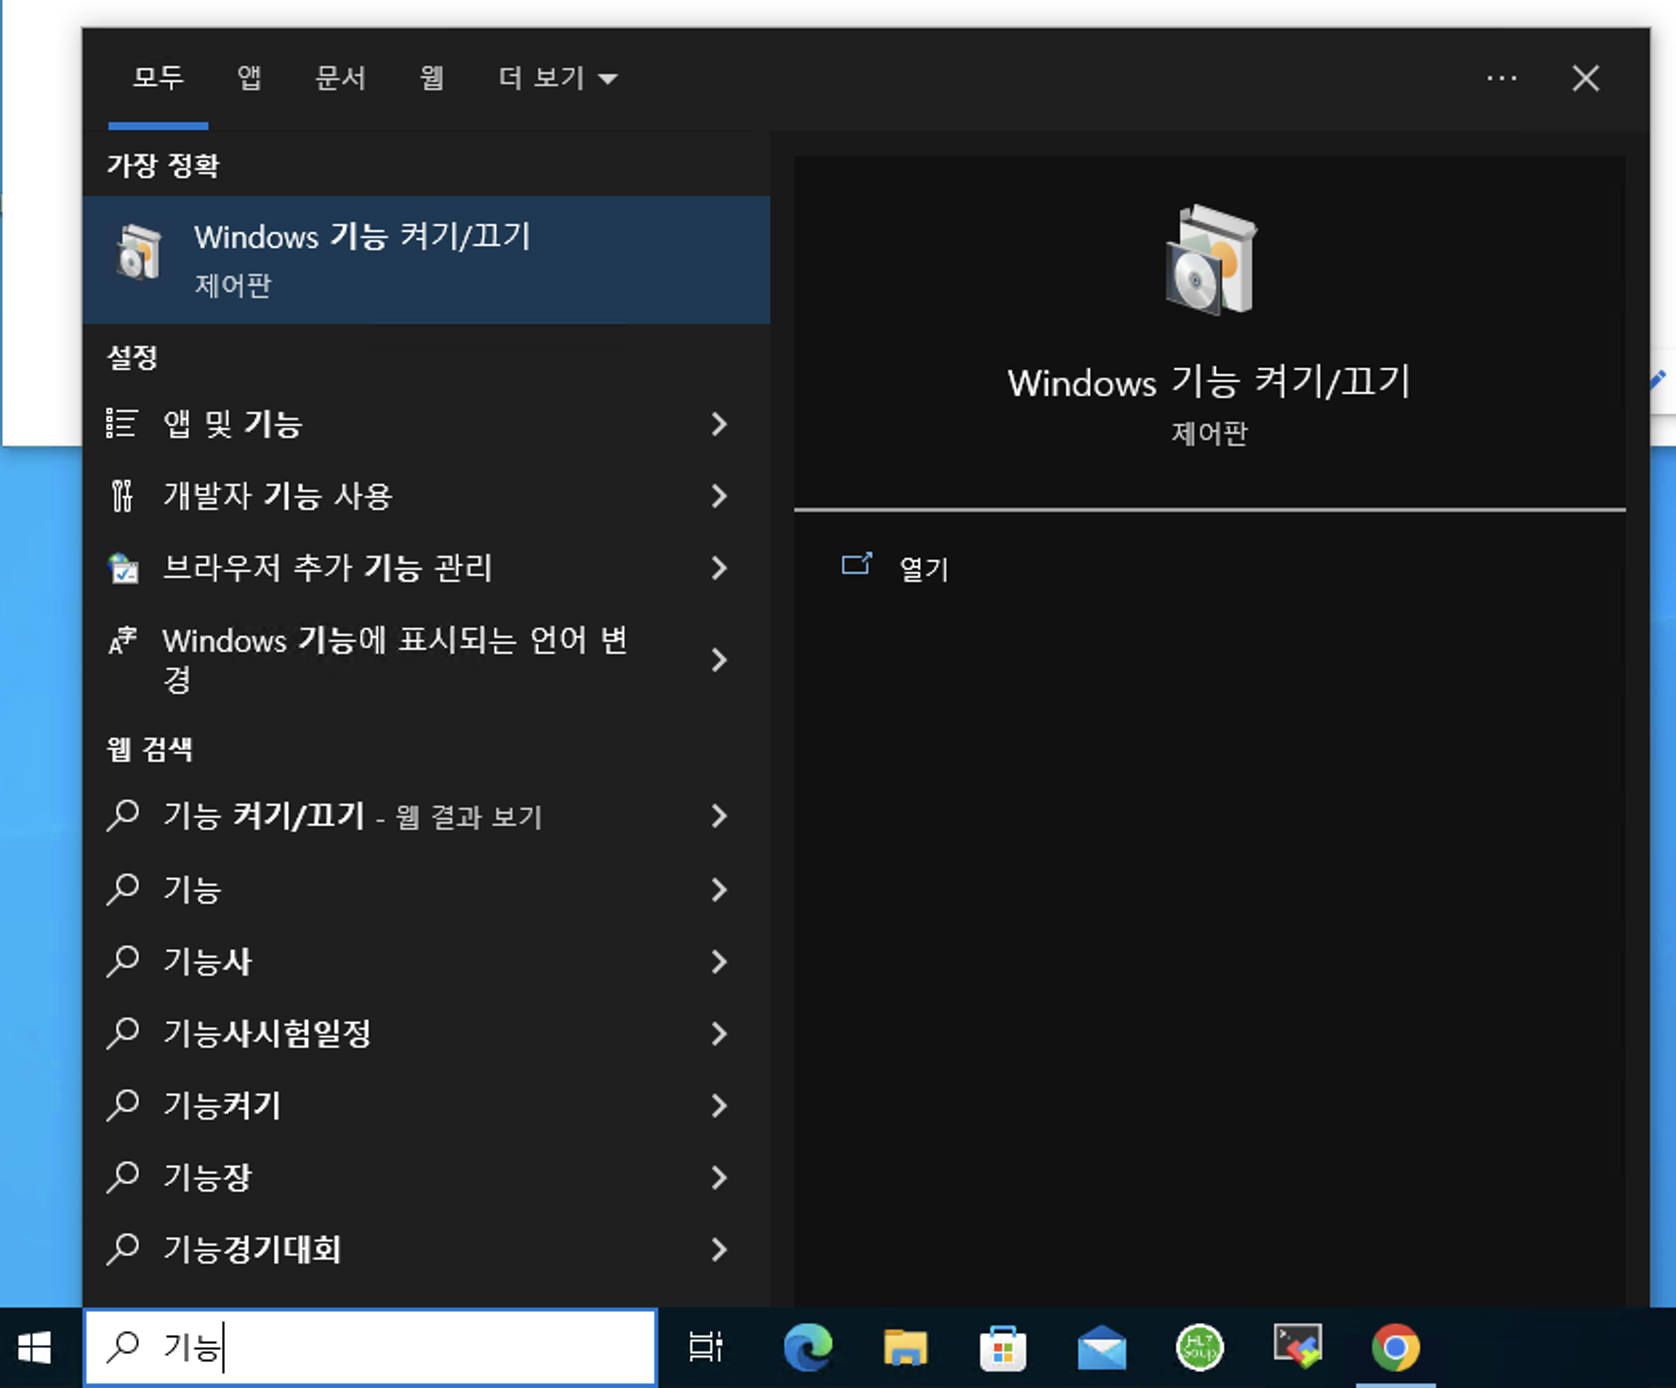Image resolution: width=1676 pixels, height=1388 pixels.
Task: Open the 앱 및 기능 settings result
Action: 427,424
